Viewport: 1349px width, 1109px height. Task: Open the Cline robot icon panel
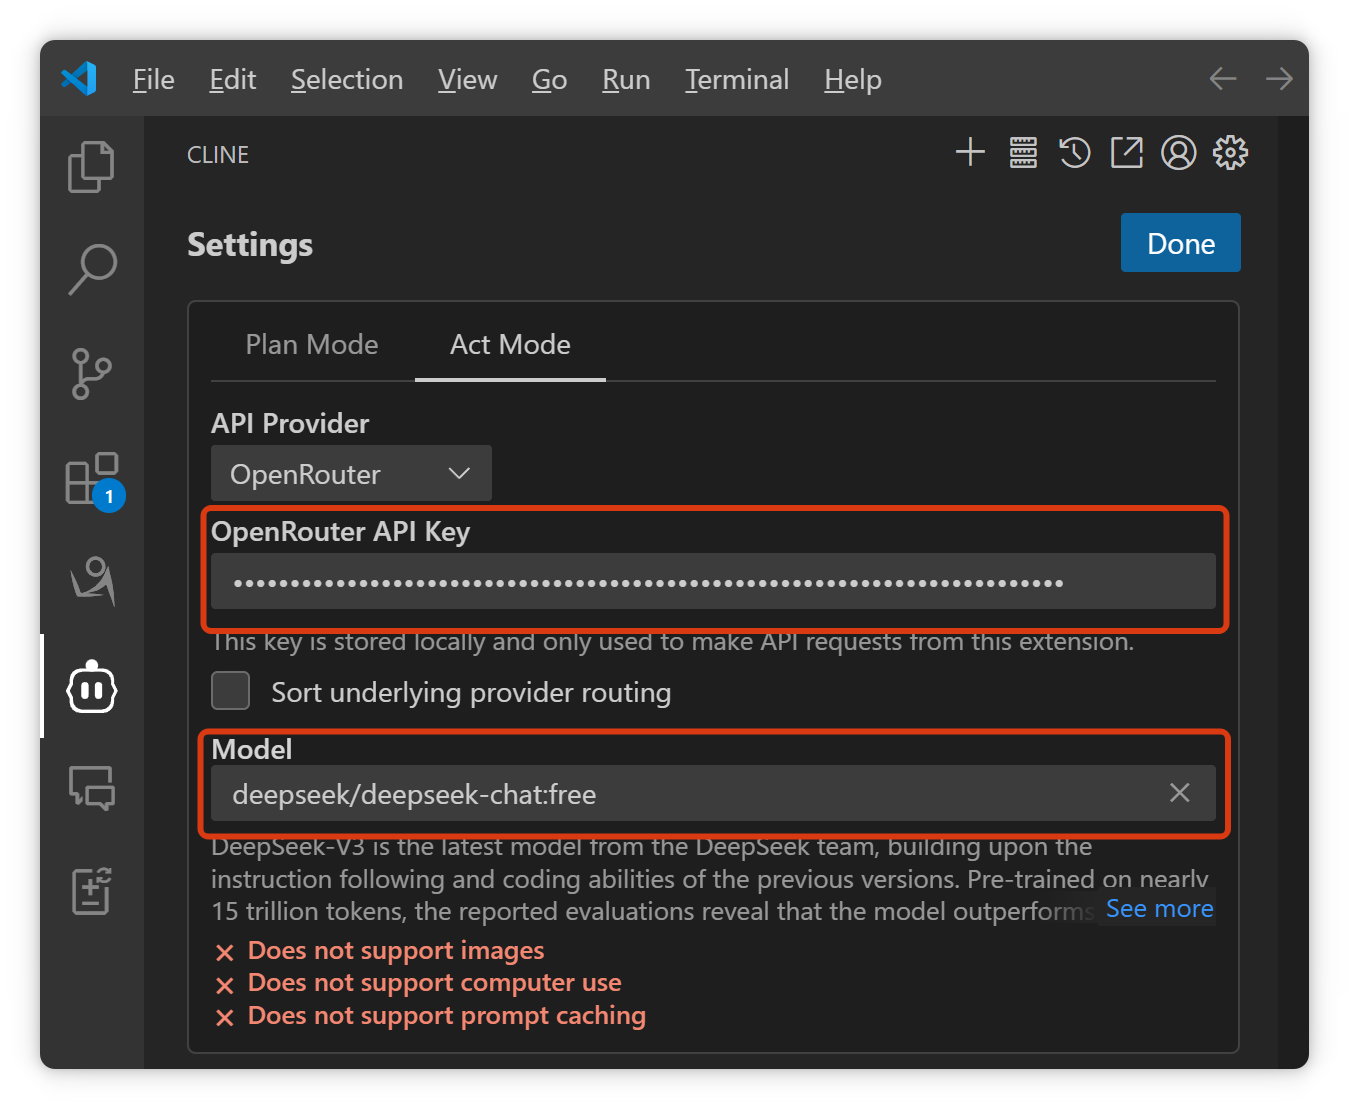click(91, 688)
